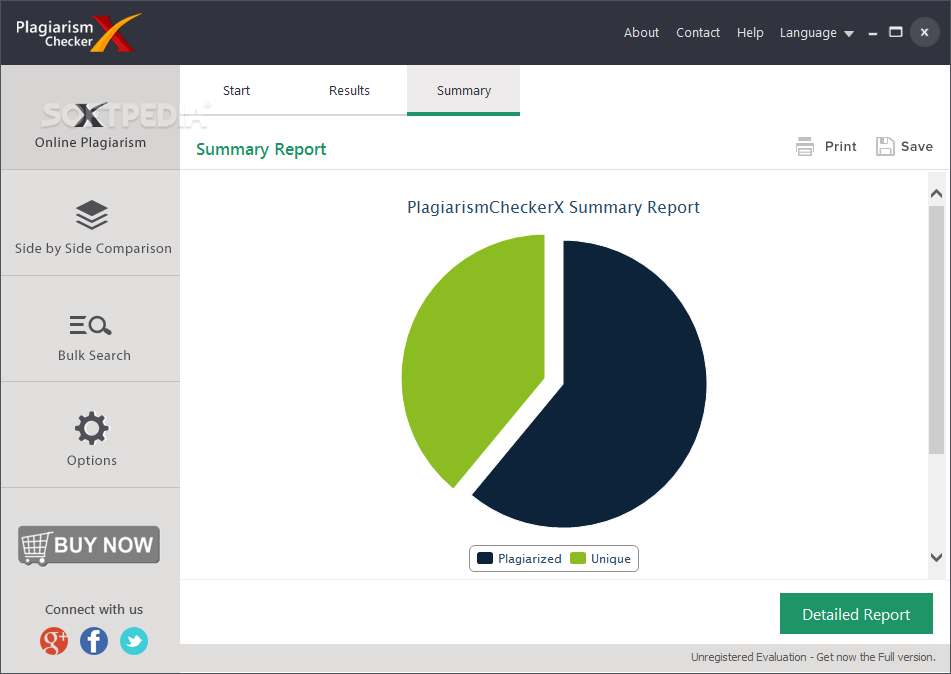Open the Options gear icon
This screenshot has width=951, height=674.
tap(92, 428)
